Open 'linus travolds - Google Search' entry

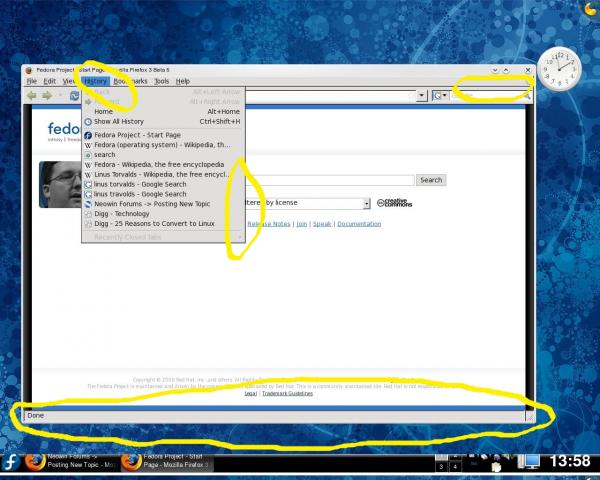(x=163, y=194)
